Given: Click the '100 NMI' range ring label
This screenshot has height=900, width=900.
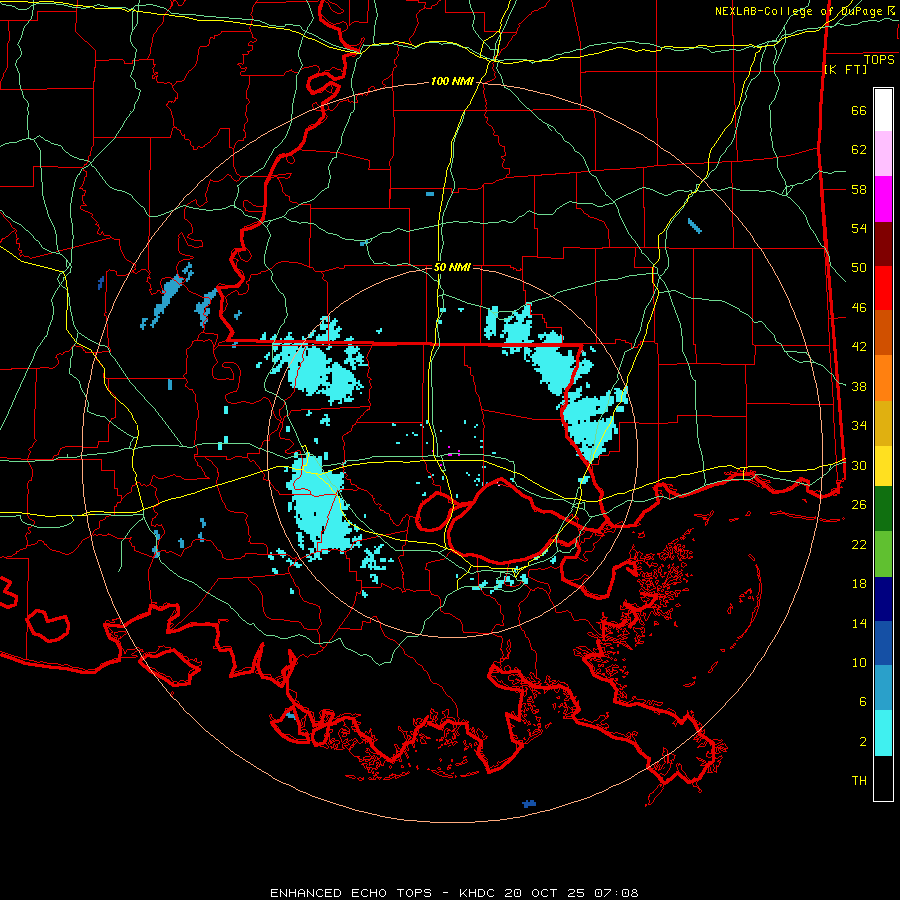Looking at the screenshot, I should pyautogui.click(x=452, y=82).
